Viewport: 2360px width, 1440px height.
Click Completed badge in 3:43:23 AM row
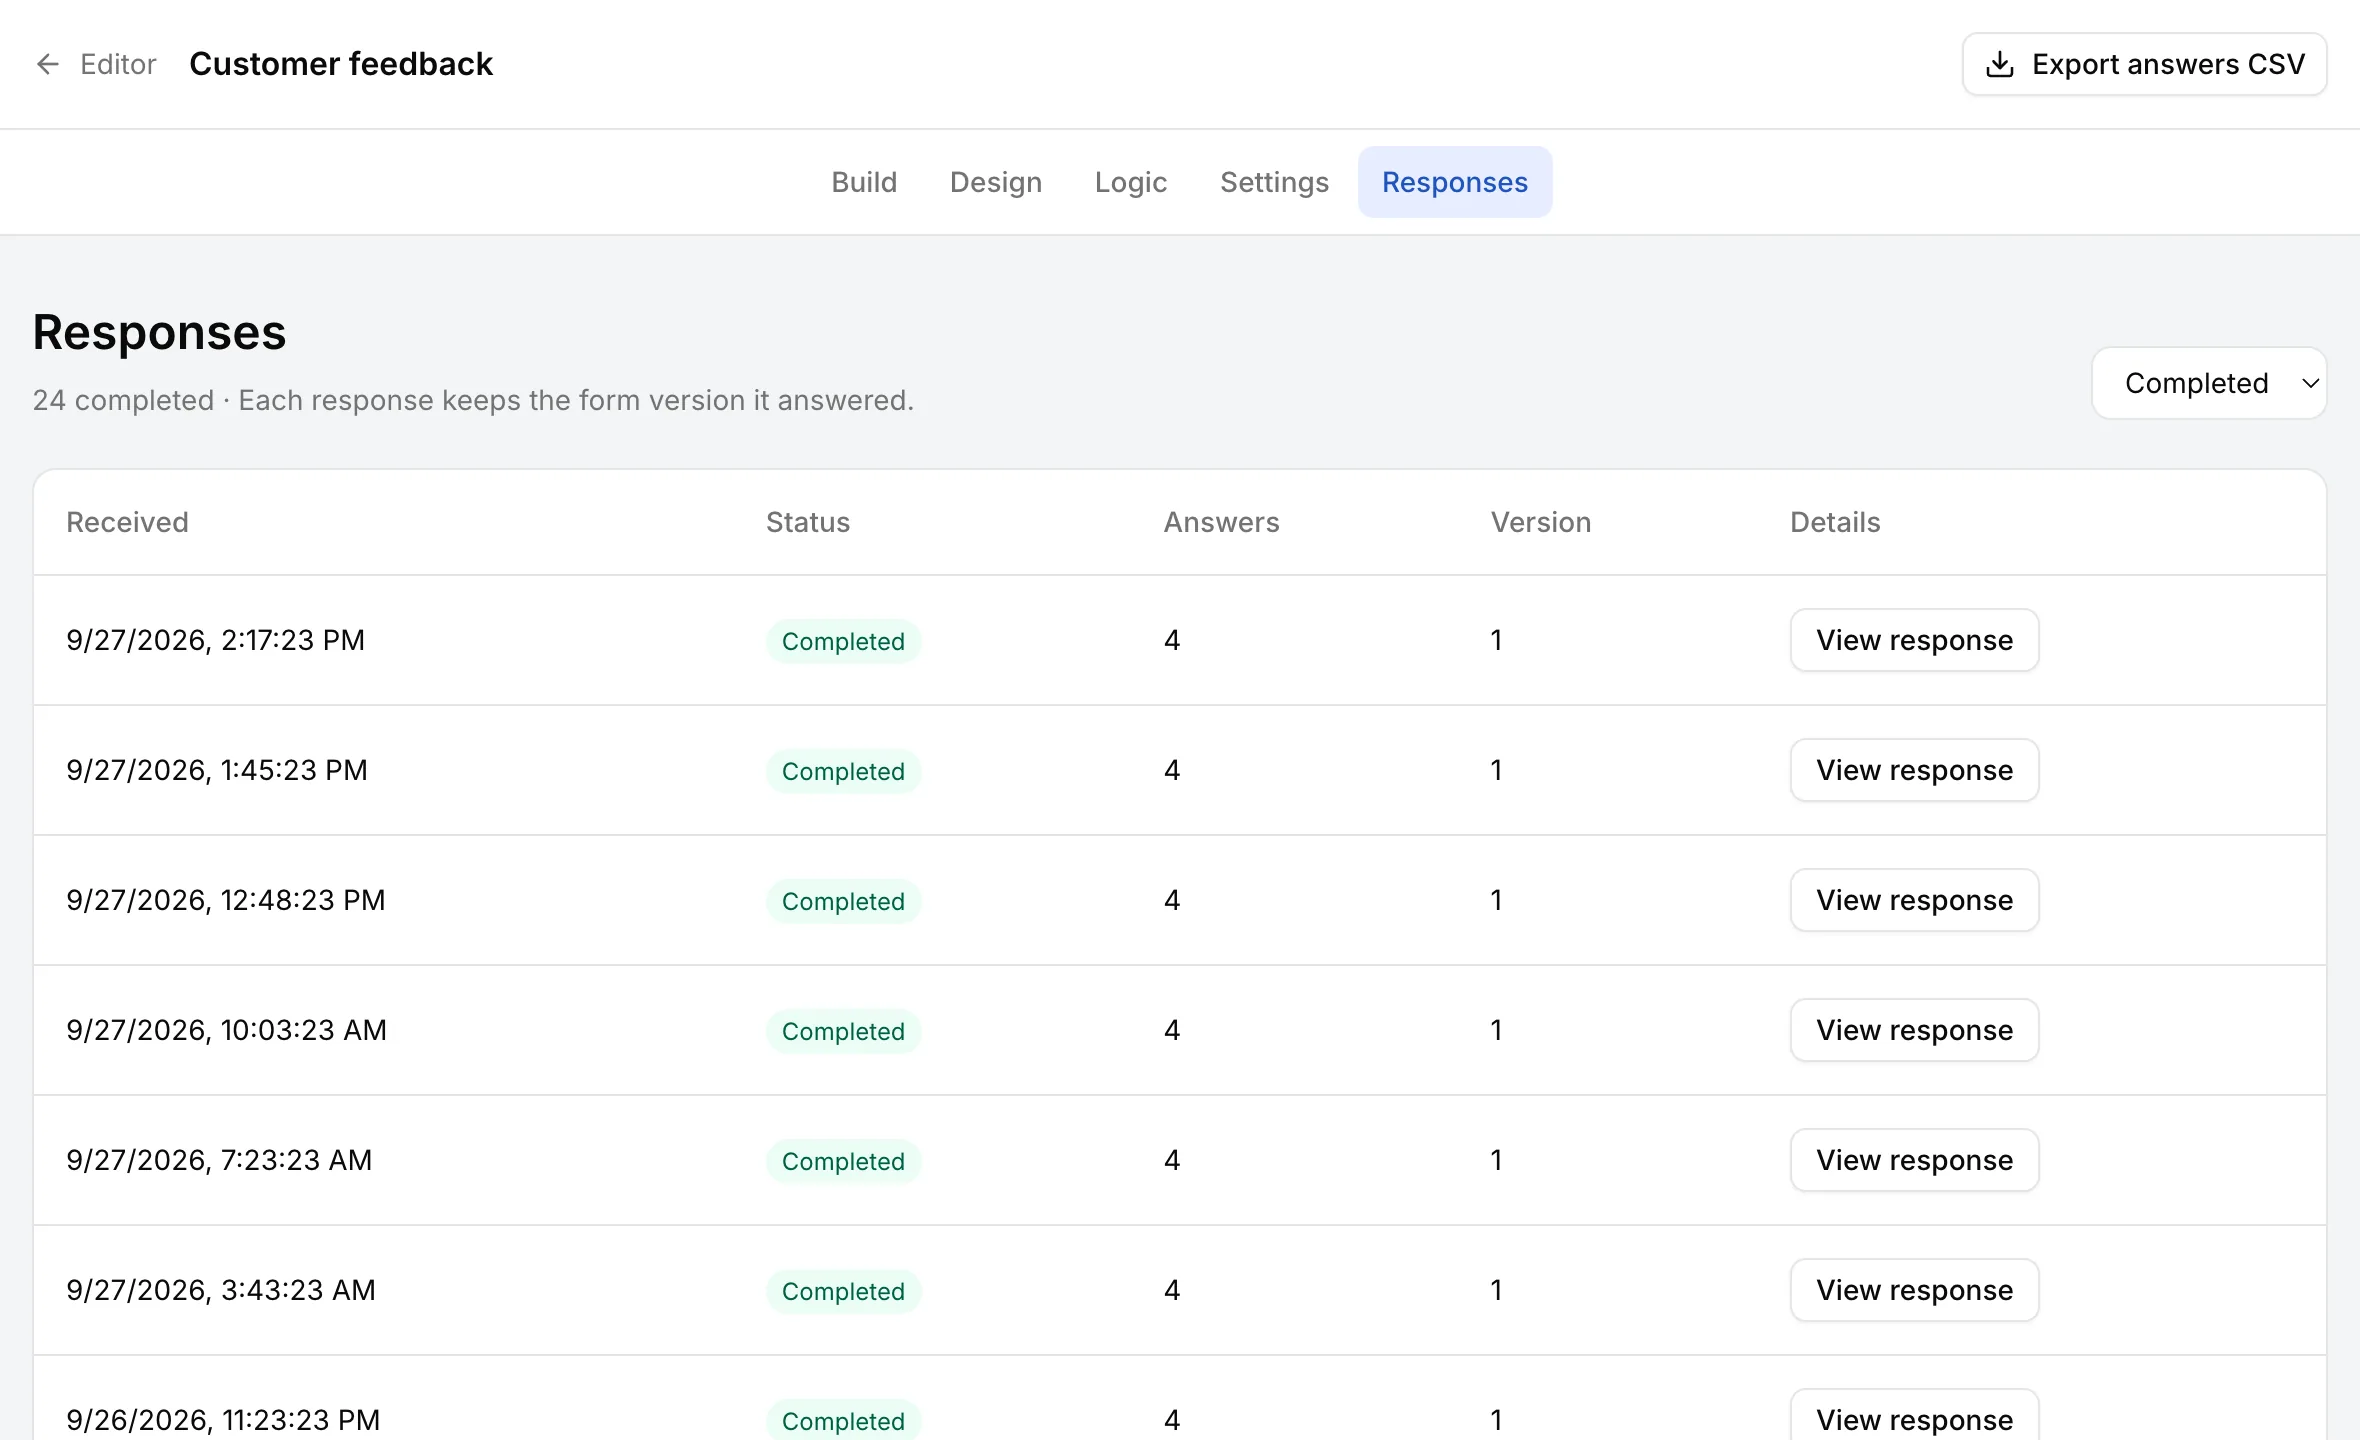[843, 1291]
